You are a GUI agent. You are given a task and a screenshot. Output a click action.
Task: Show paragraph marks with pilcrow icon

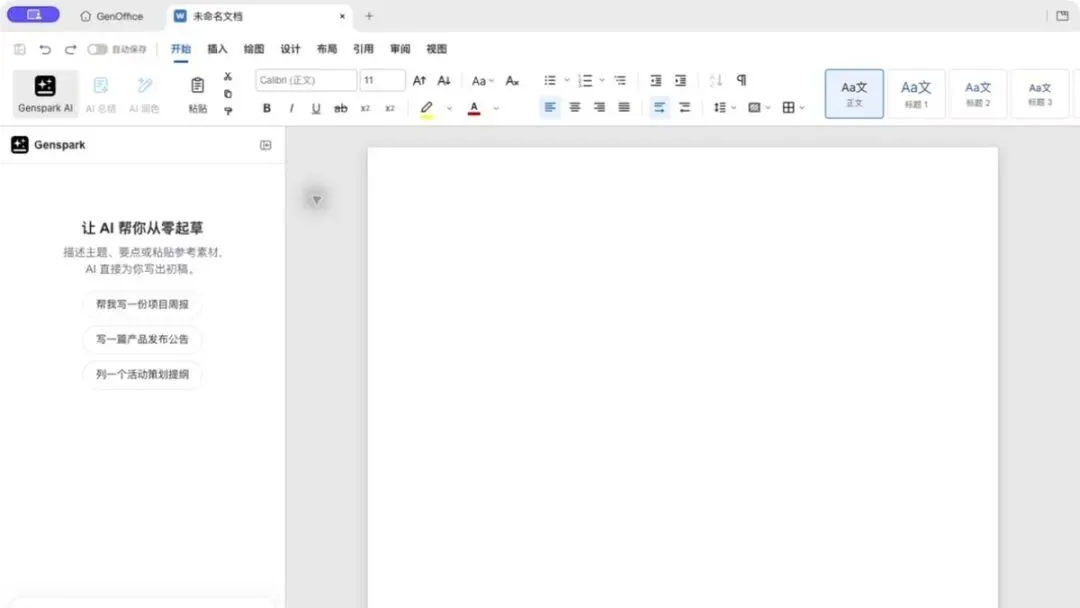coord(741,80)
